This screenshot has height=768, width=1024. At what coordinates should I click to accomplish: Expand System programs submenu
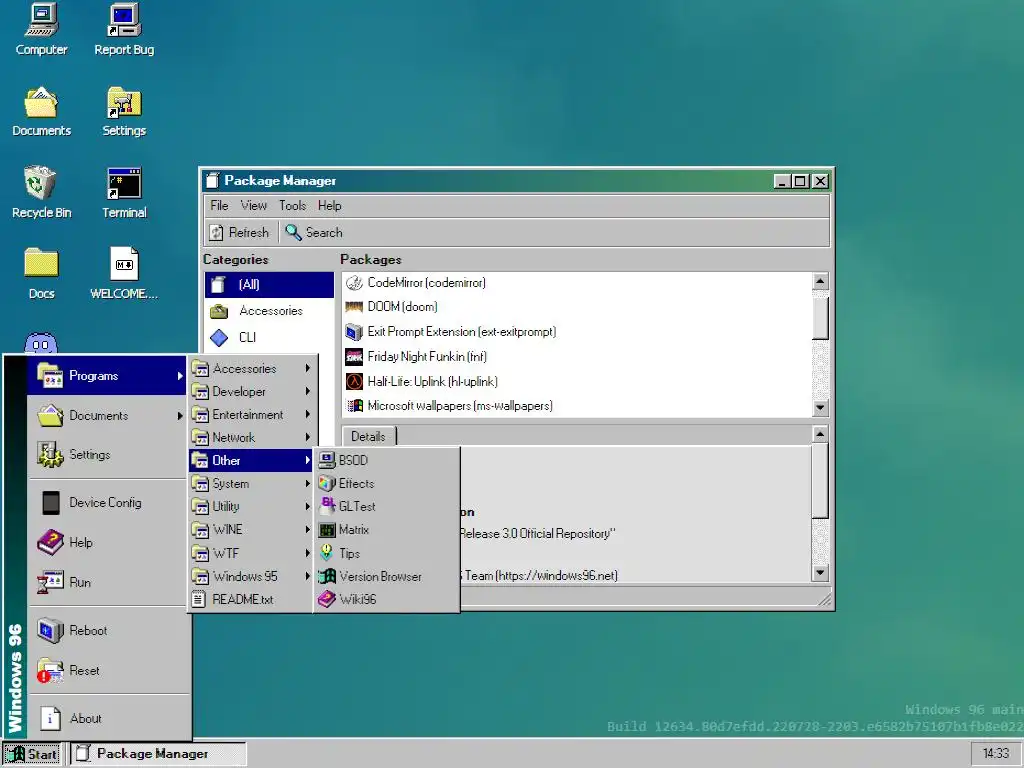tap(251, 484)
